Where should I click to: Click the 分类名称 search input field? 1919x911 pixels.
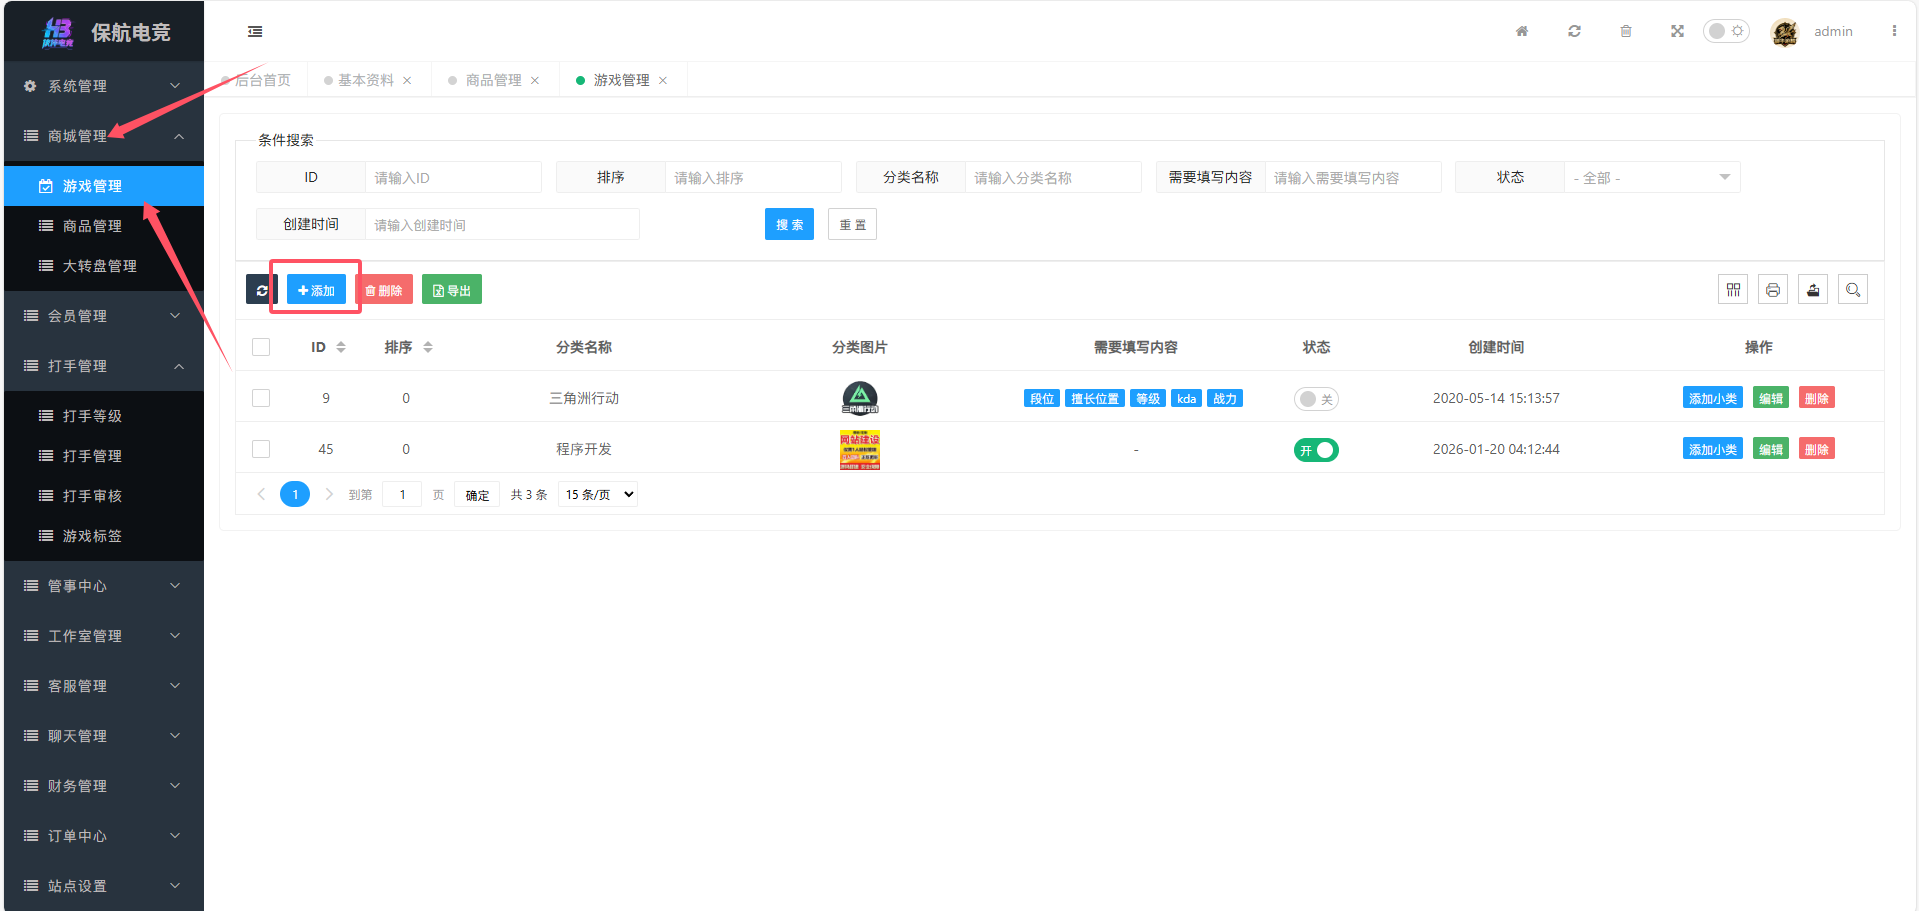(1052, 178)
